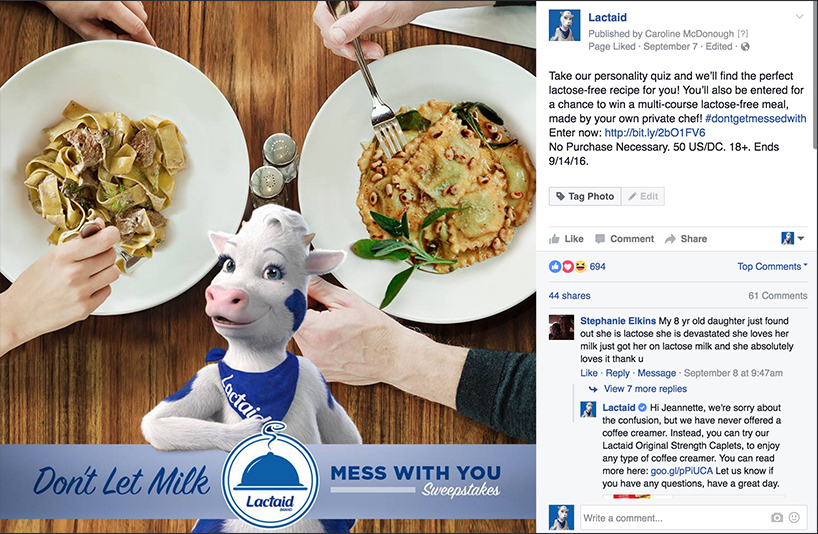
Task: Open the Top Comments sorting dropdown
Action: coord(772,266)
